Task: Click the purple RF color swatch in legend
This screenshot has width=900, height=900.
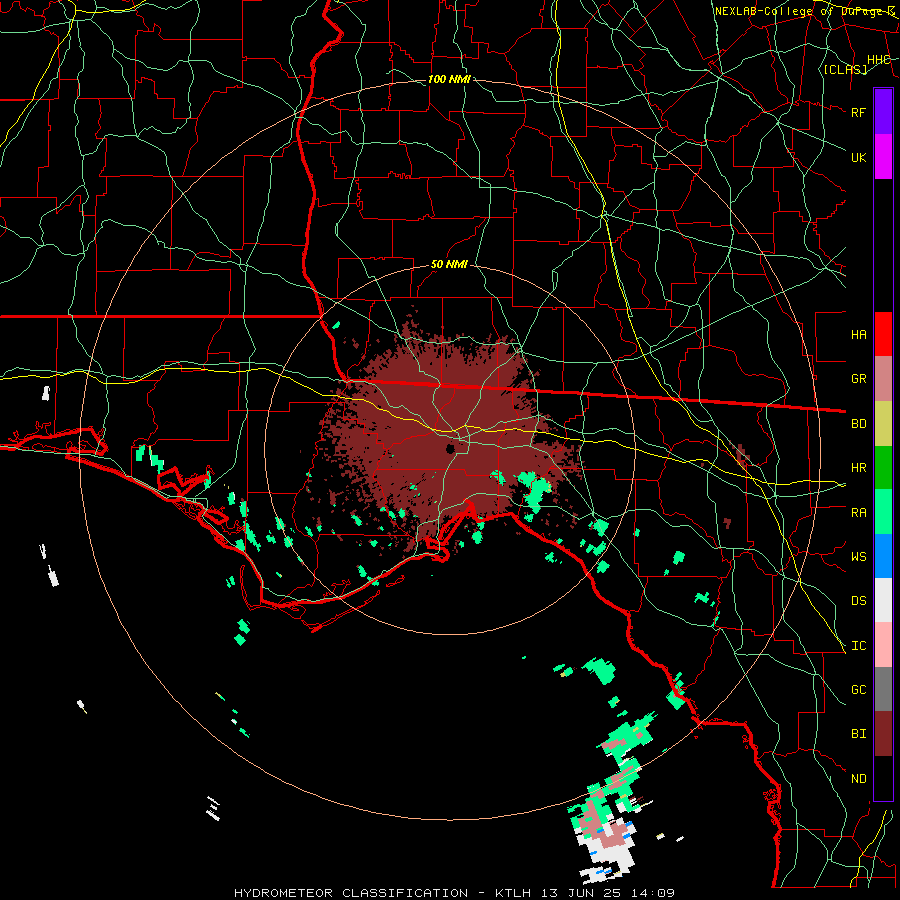Action: pyautogui.click(x=883, y=112)
